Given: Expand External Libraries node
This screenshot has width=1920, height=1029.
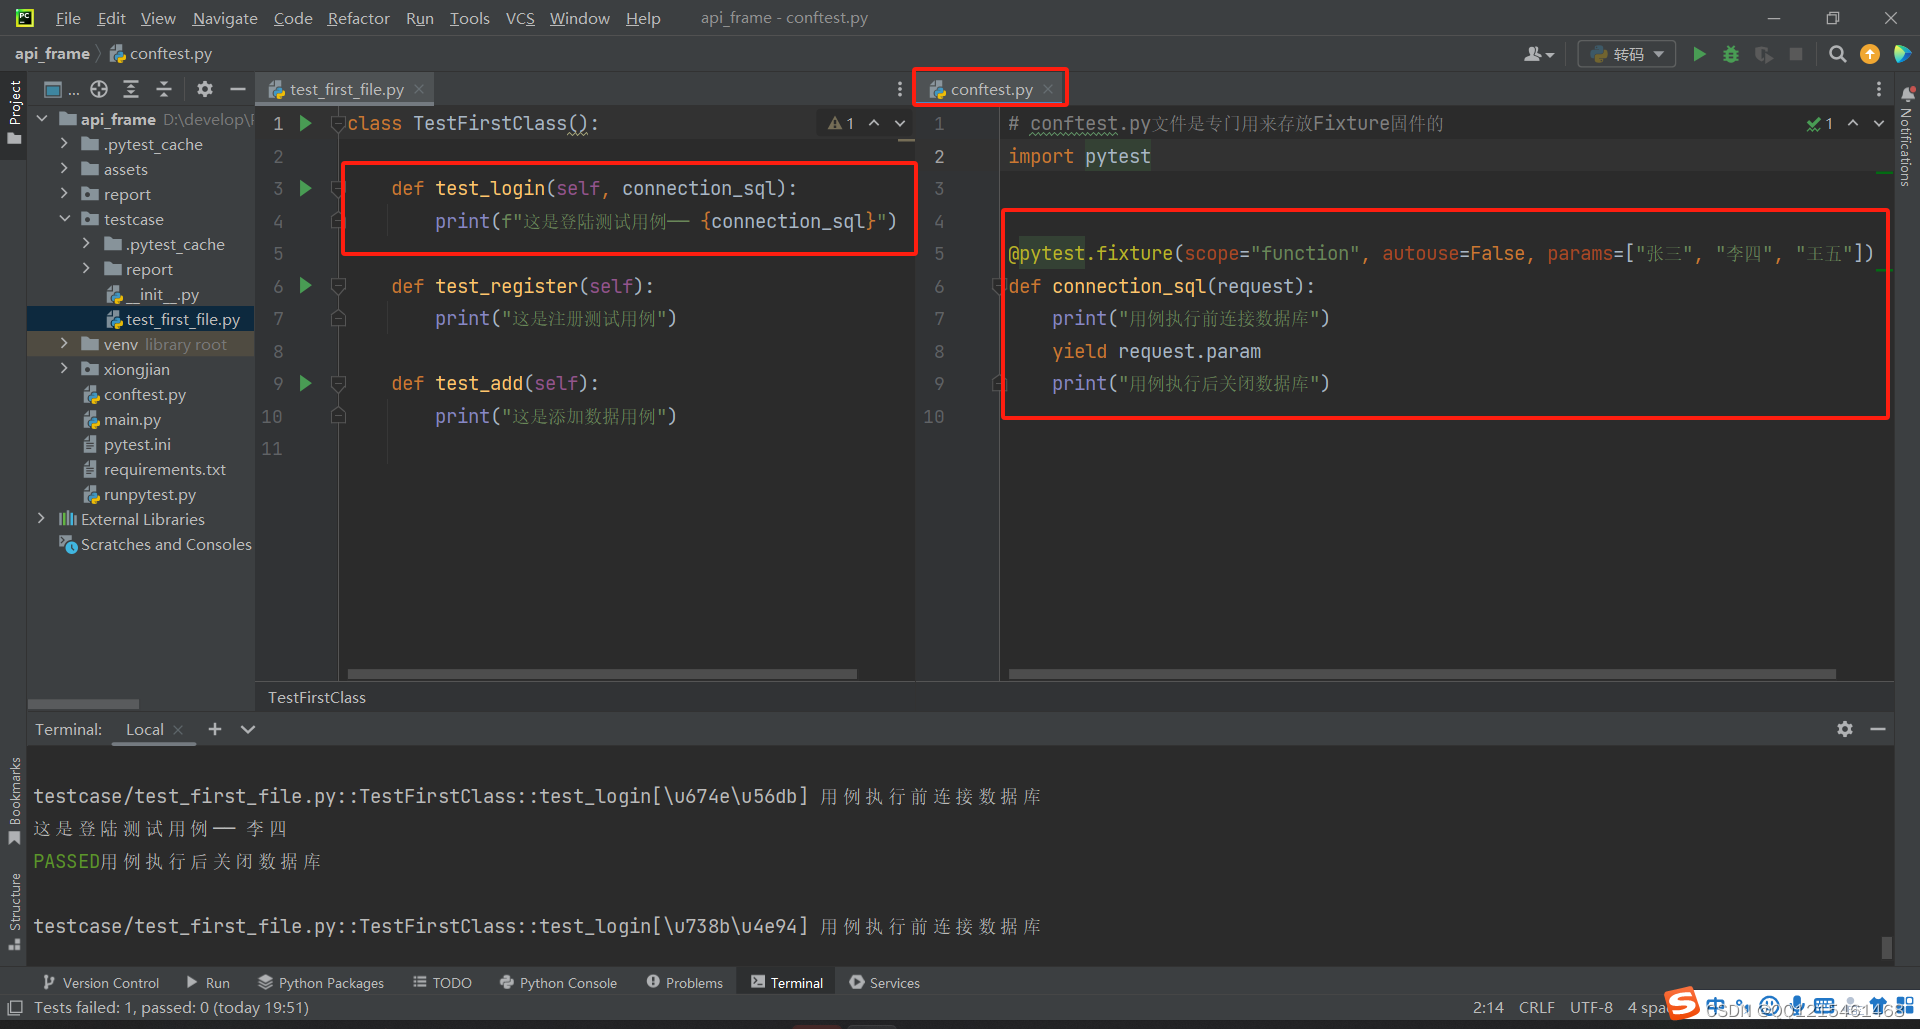Looking at the screenshot, I should pos(42,519).
